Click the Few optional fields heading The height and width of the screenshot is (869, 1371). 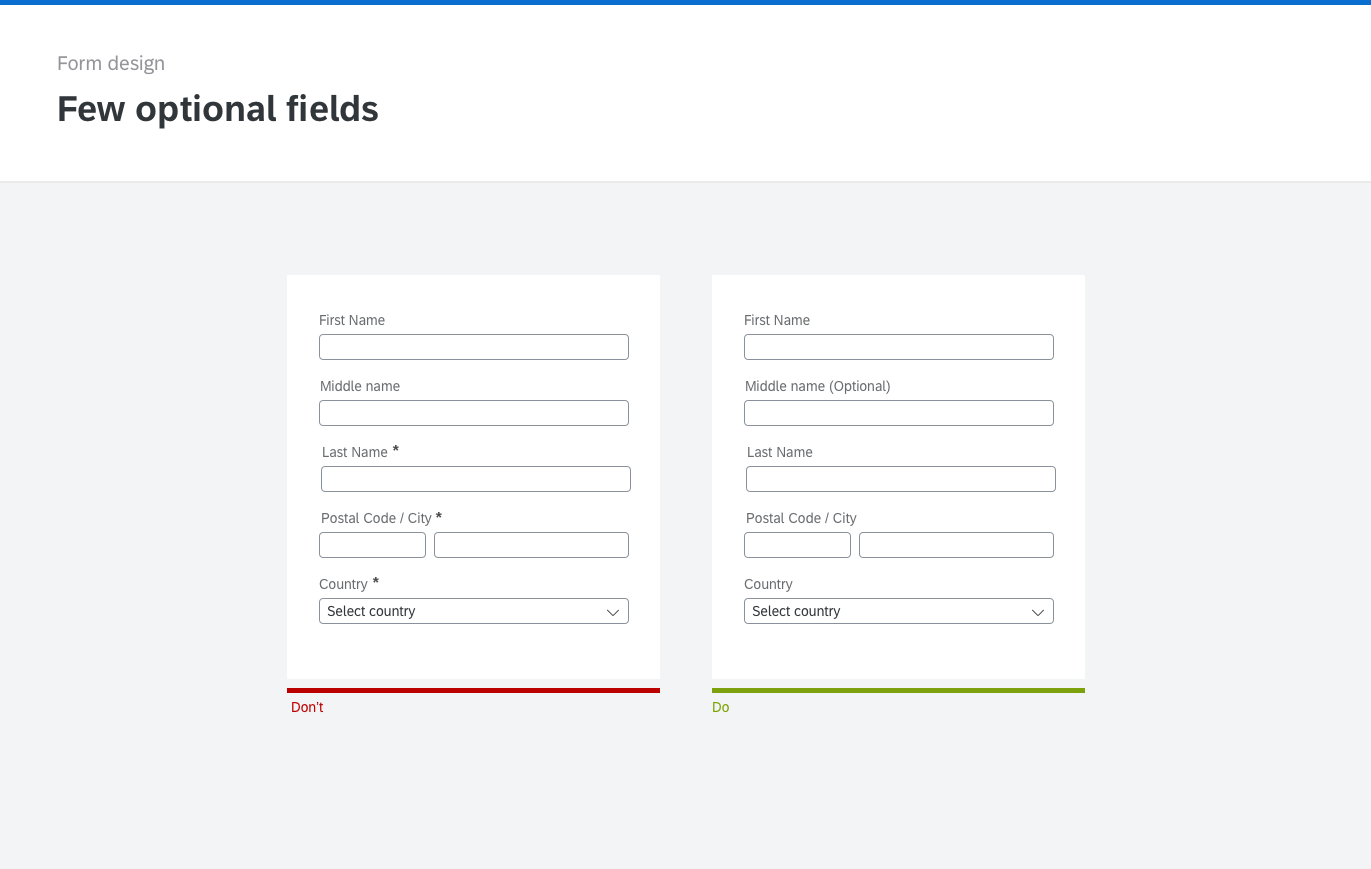click(217, 108)
